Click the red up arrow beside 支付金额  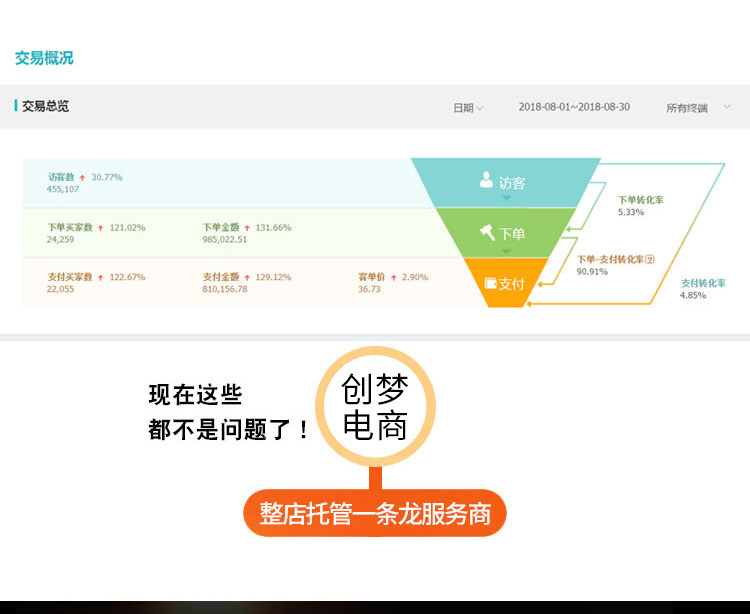coord(247,277)
